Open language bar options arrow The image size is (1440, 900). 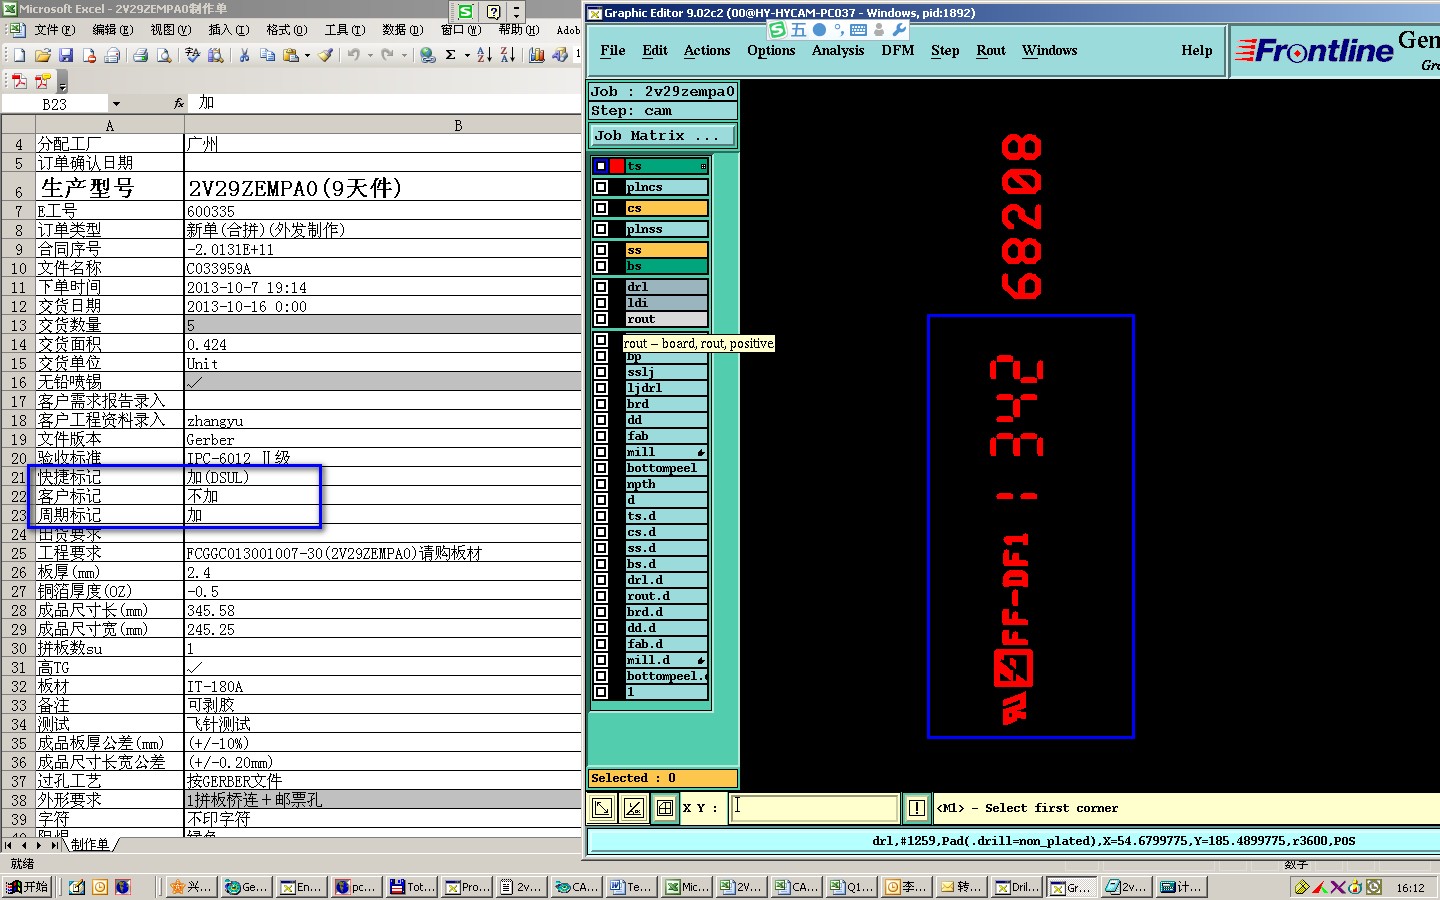coord(516,12)
